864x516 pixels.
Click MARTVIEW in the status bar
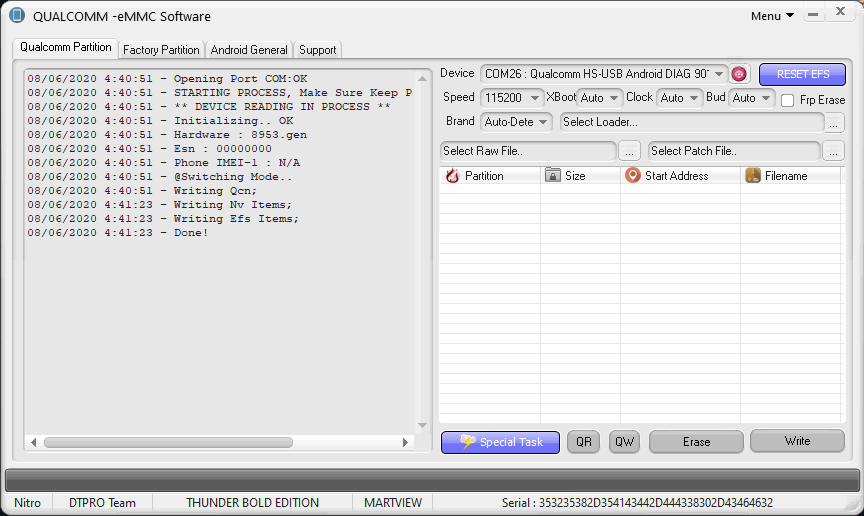393,503
